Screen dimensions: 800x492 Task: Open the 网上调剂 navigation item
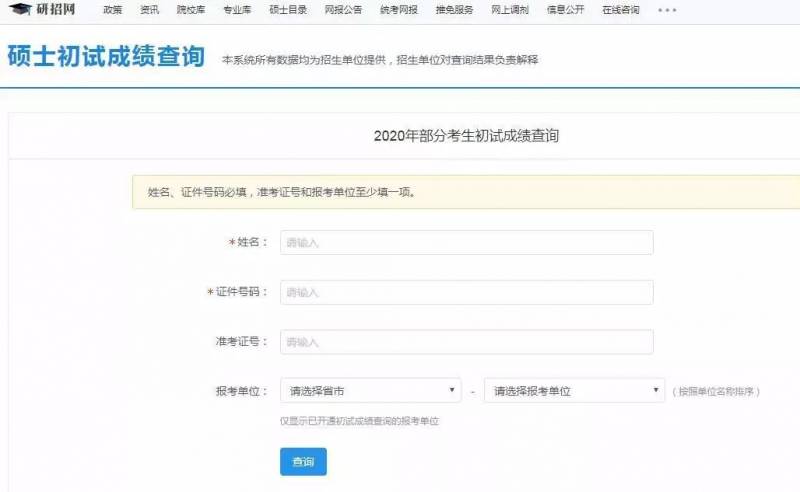tap(507, 10)
